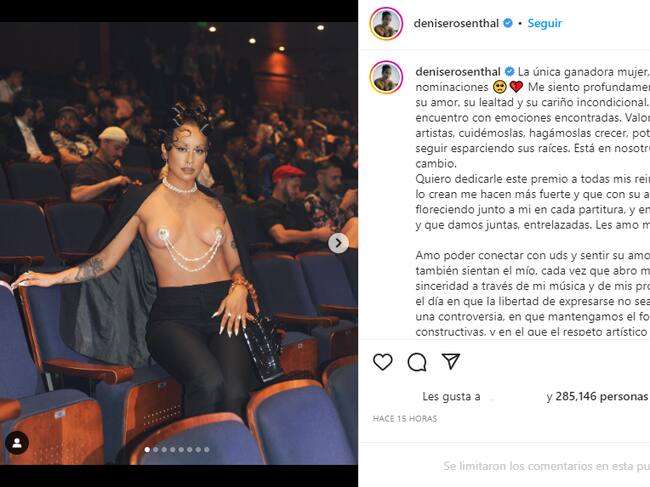Like the post with the heart icon

click(x=383, y=362)
